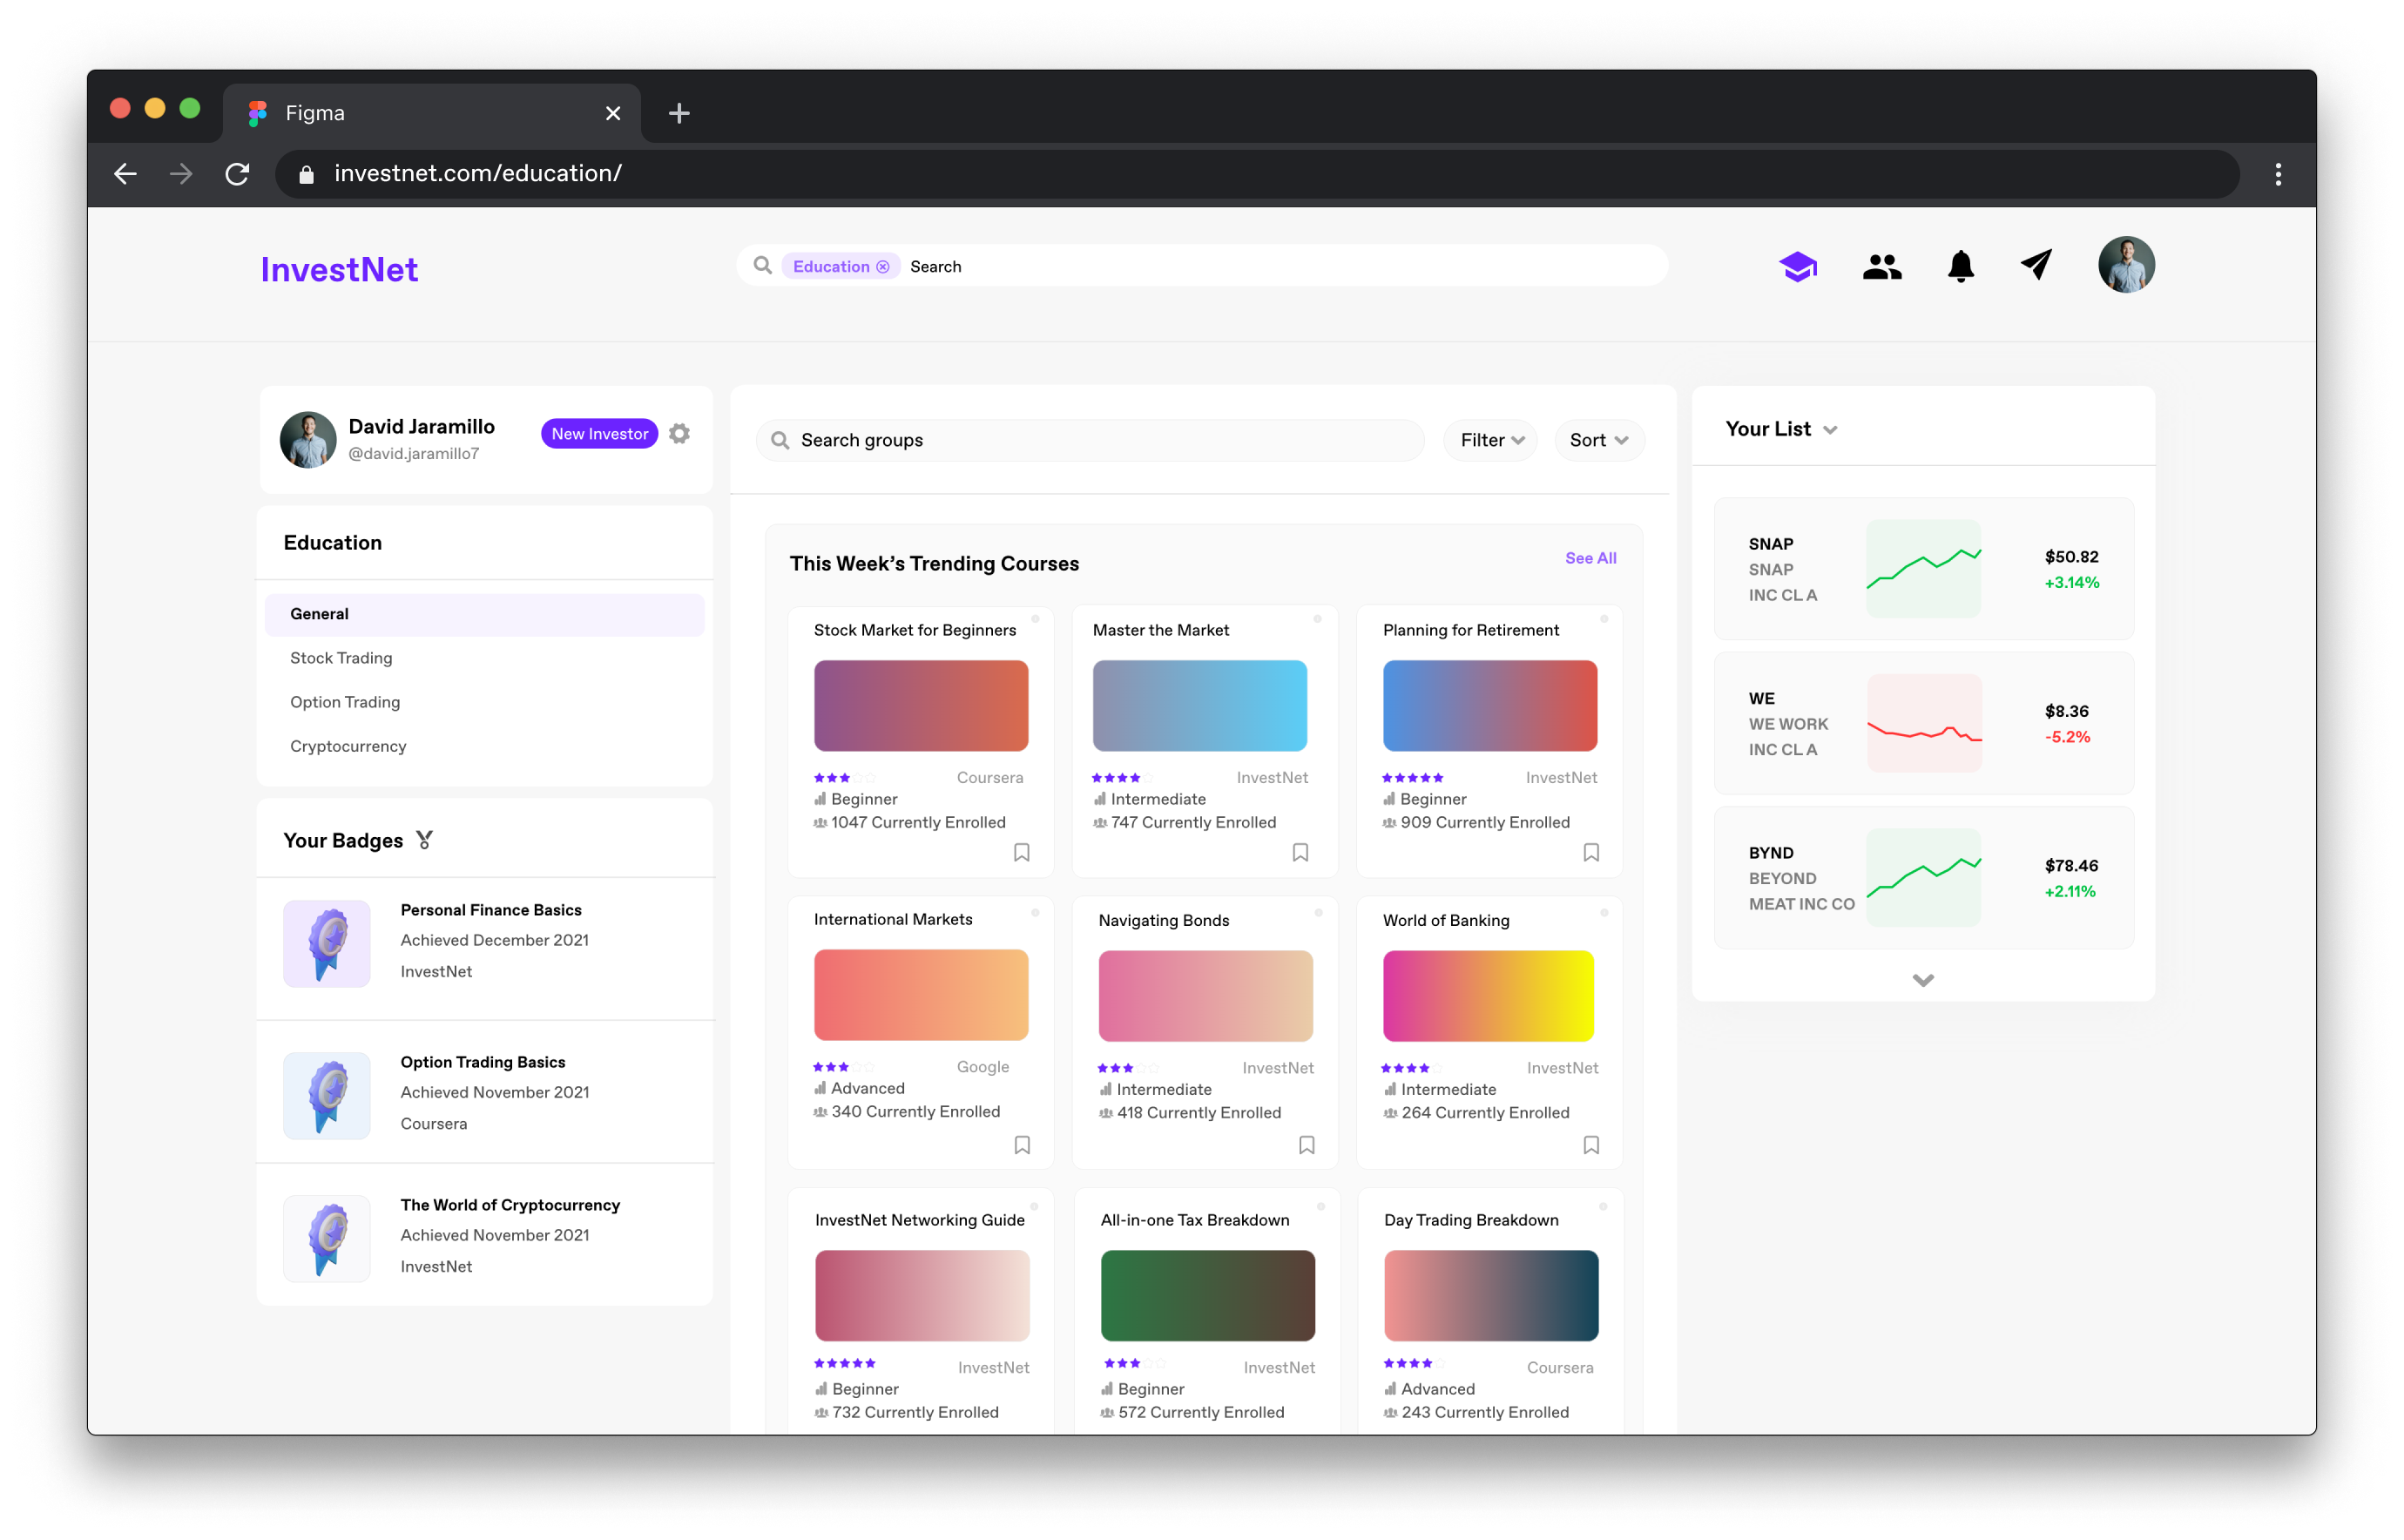Reload the page in browser
Viewport: 2404px width, 1540px height.
point(237,174)
